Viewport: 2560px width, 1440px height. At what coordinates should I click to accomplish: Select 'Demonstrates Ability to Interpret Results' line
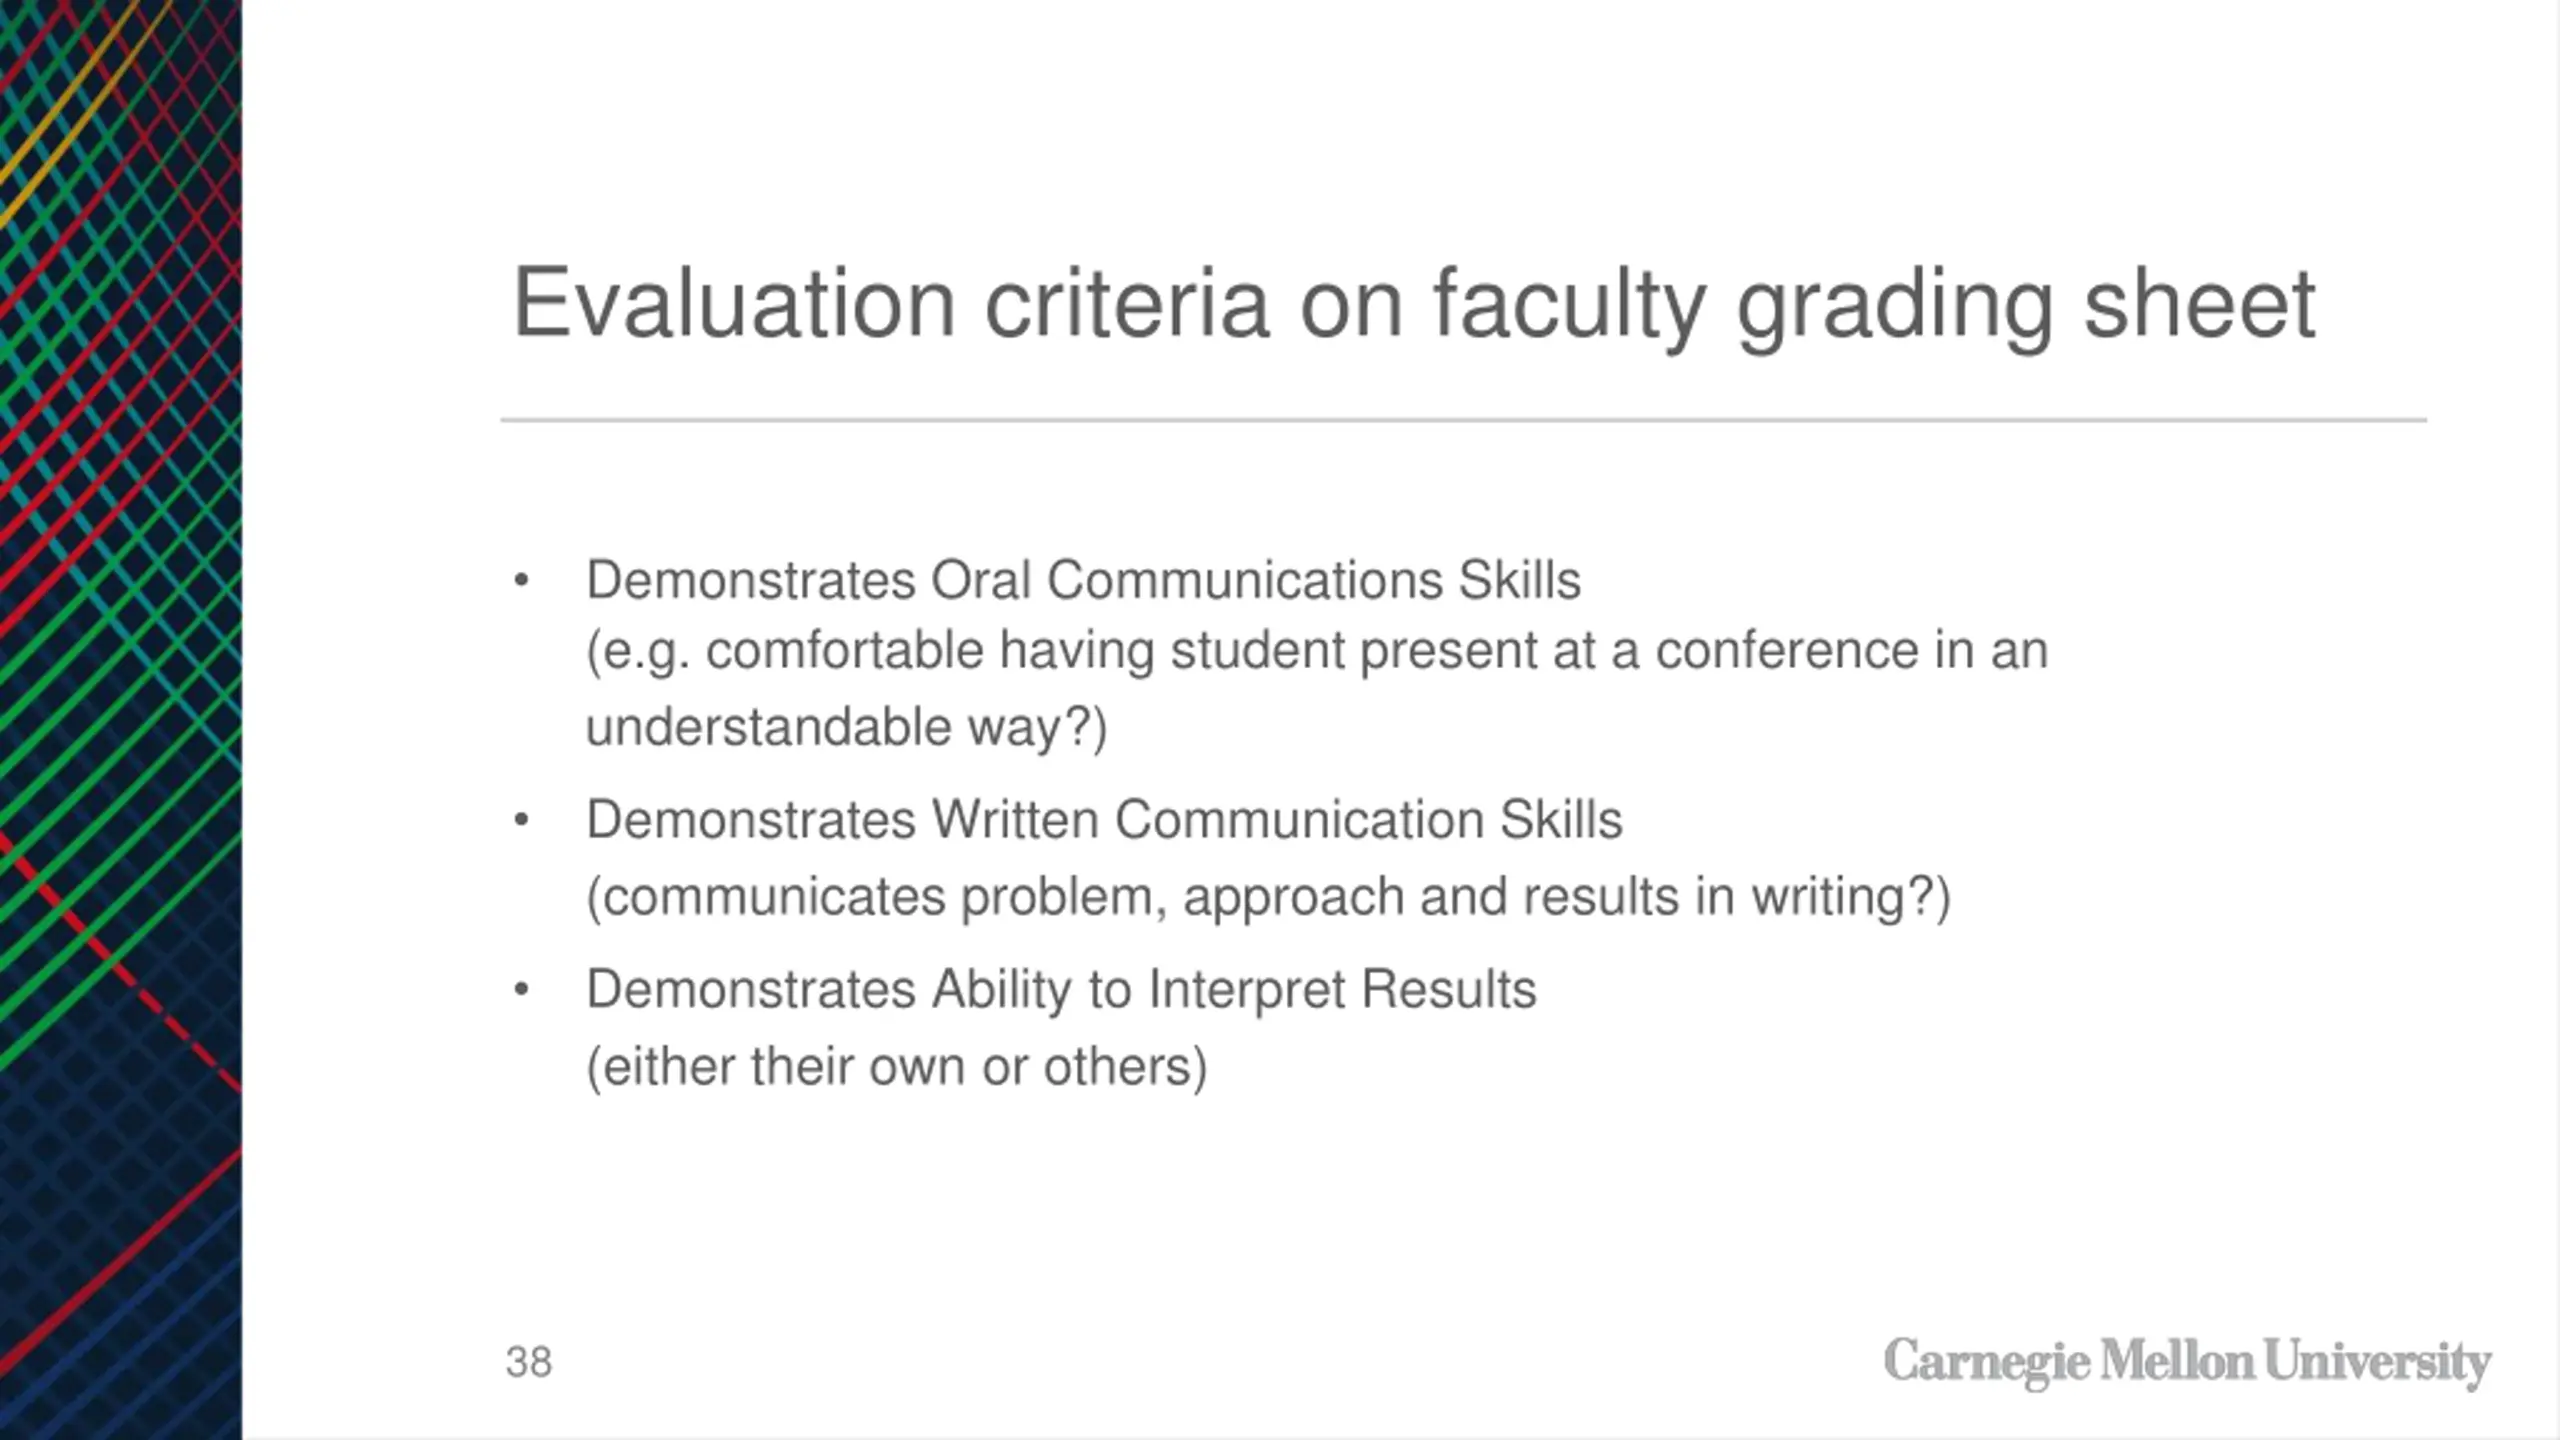click(x=1061, y=991)
